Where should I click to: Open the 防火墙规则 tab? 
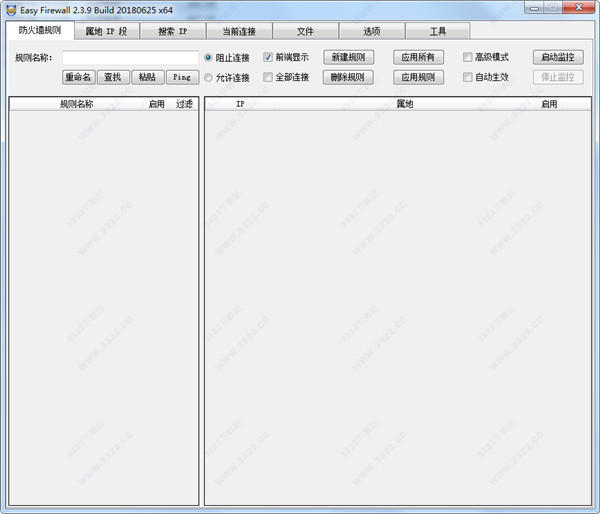(x=40, y=30)
